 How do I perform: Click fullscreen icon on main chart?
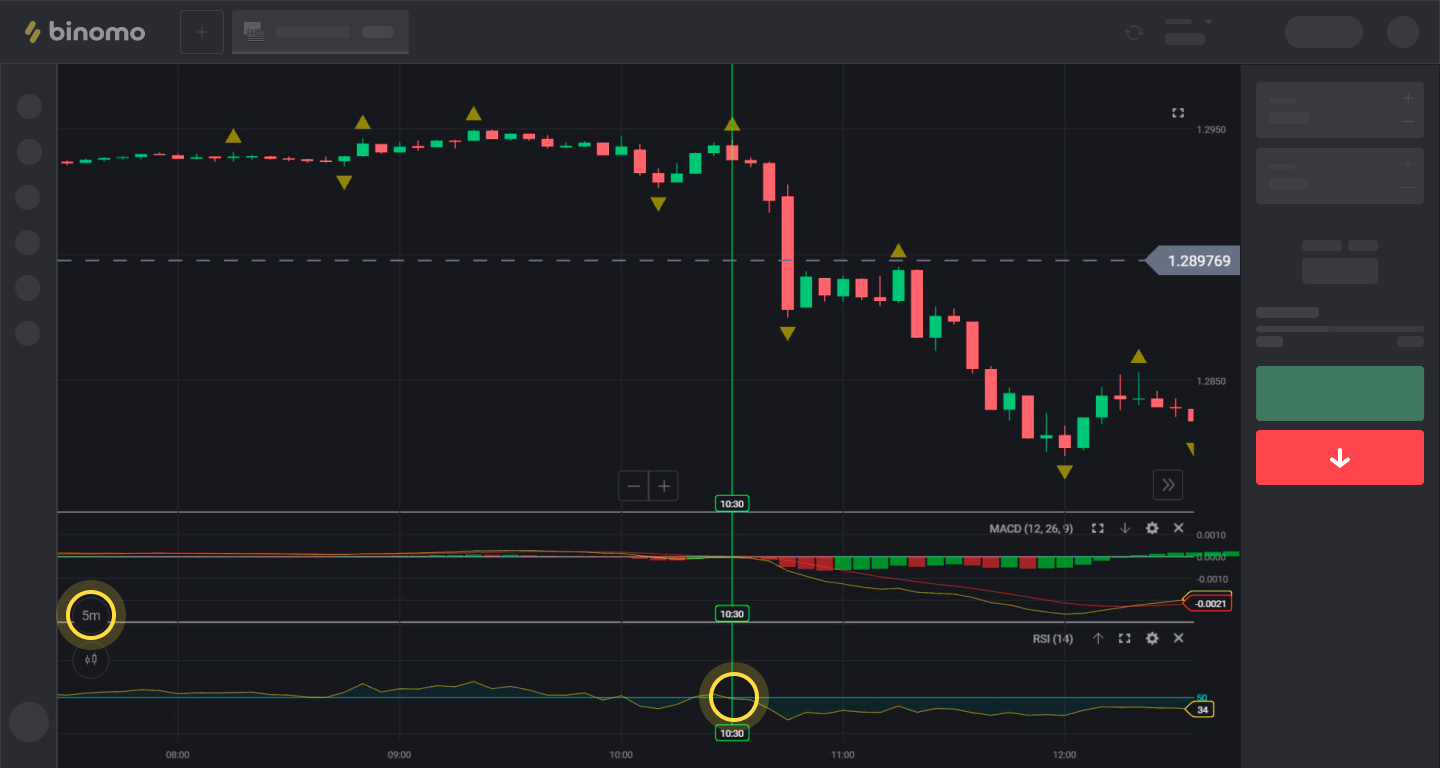1178,113
